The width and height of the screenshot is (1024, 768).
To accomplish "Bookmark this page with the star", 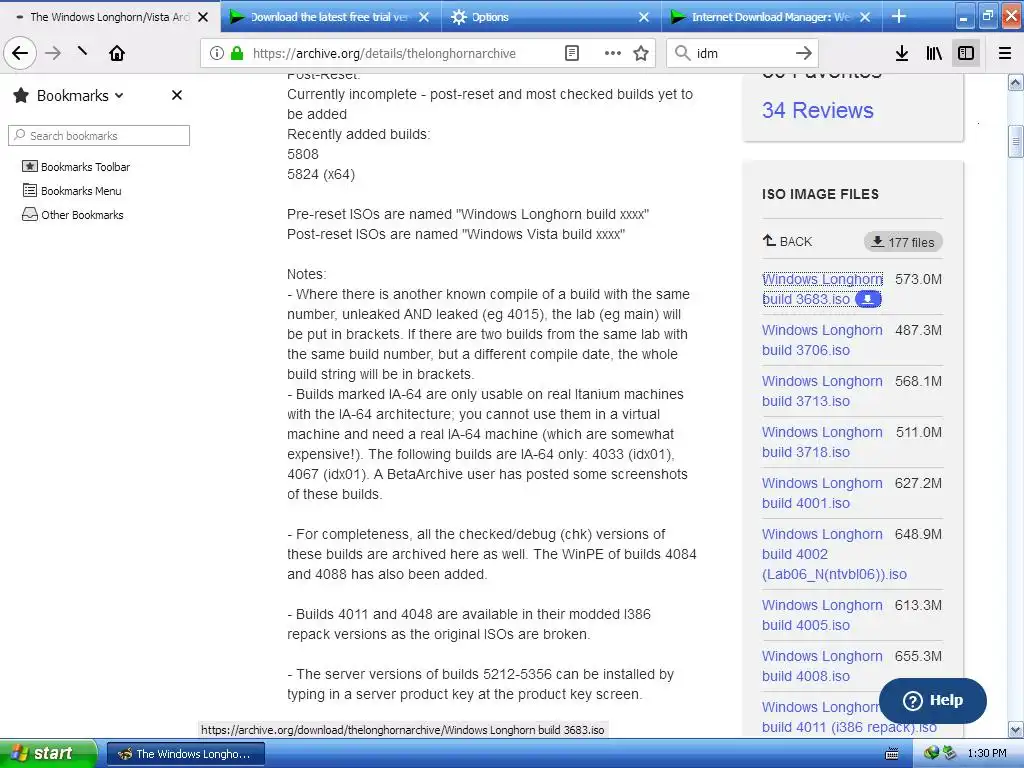I will coord(641,54).
